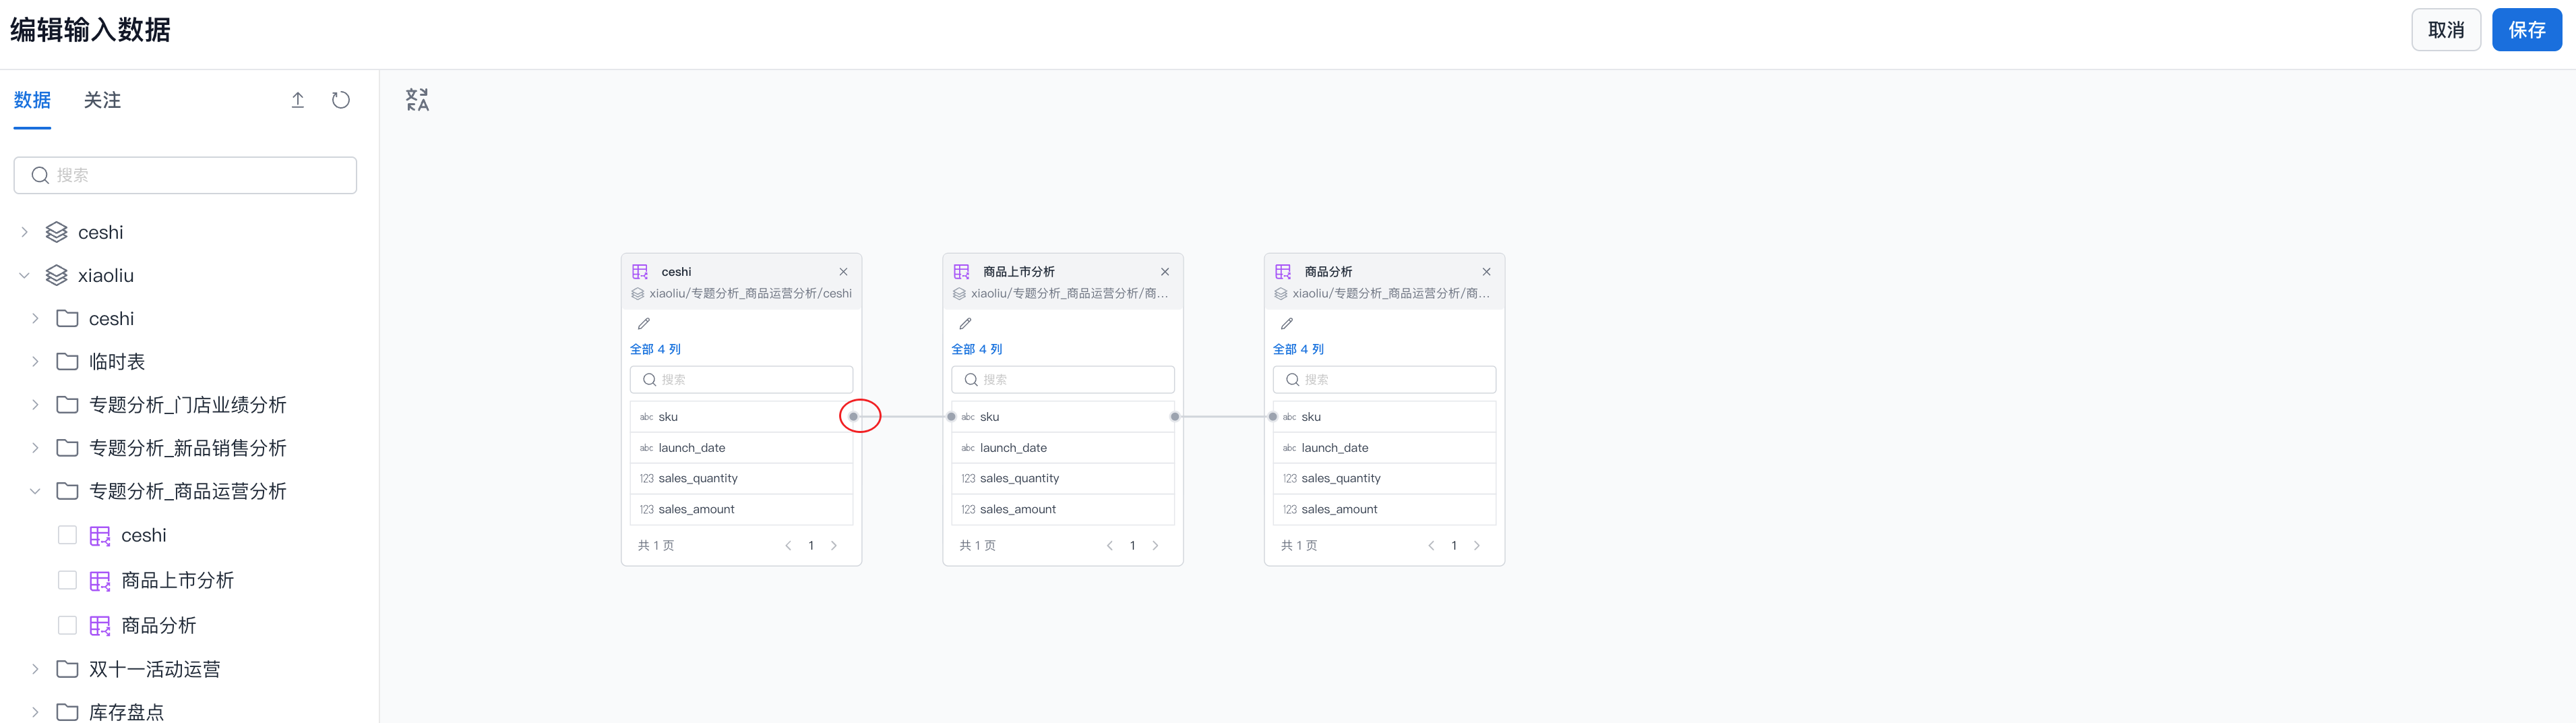Screen dimensions: 2576x723
Task: Select the 数据 tab
Action: (32, 100)
